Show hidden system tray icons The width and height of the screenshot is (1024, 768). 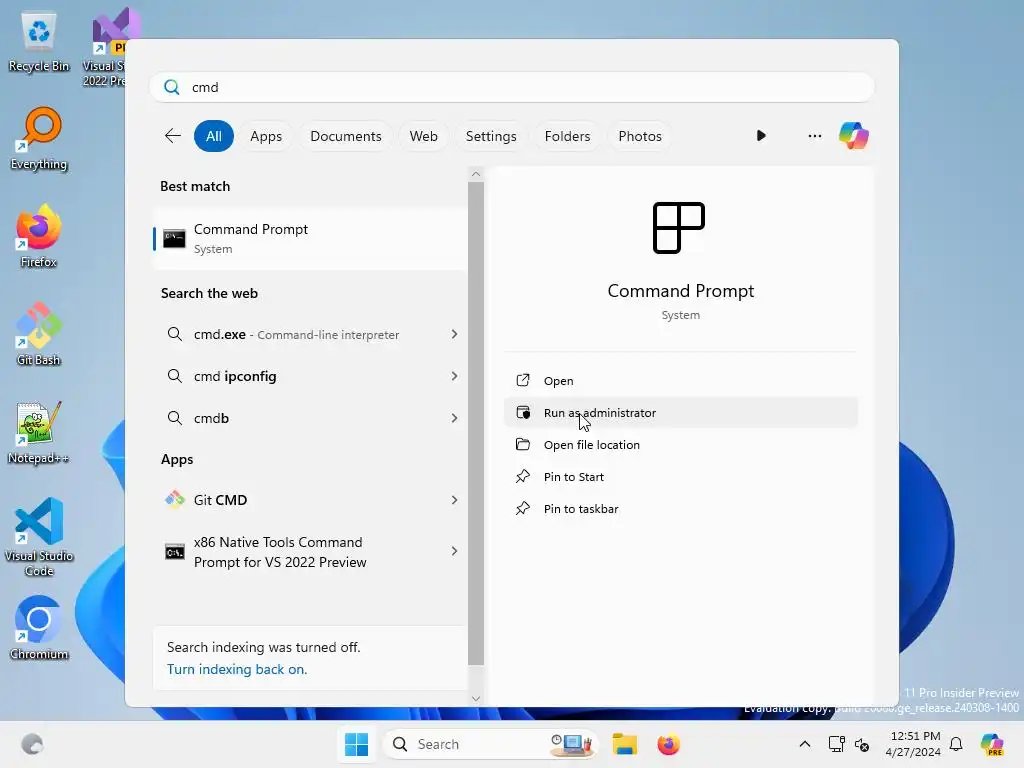coord(805,744)
